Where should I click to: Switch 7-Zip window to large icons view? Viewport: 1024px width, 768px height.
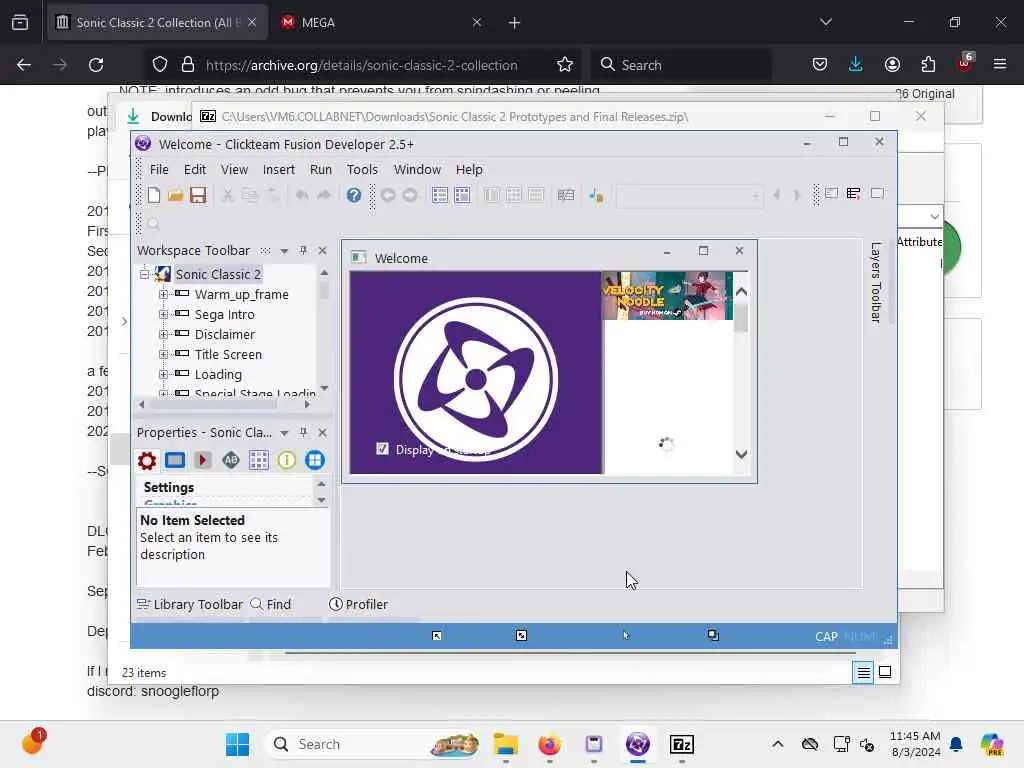coord(885,672)
